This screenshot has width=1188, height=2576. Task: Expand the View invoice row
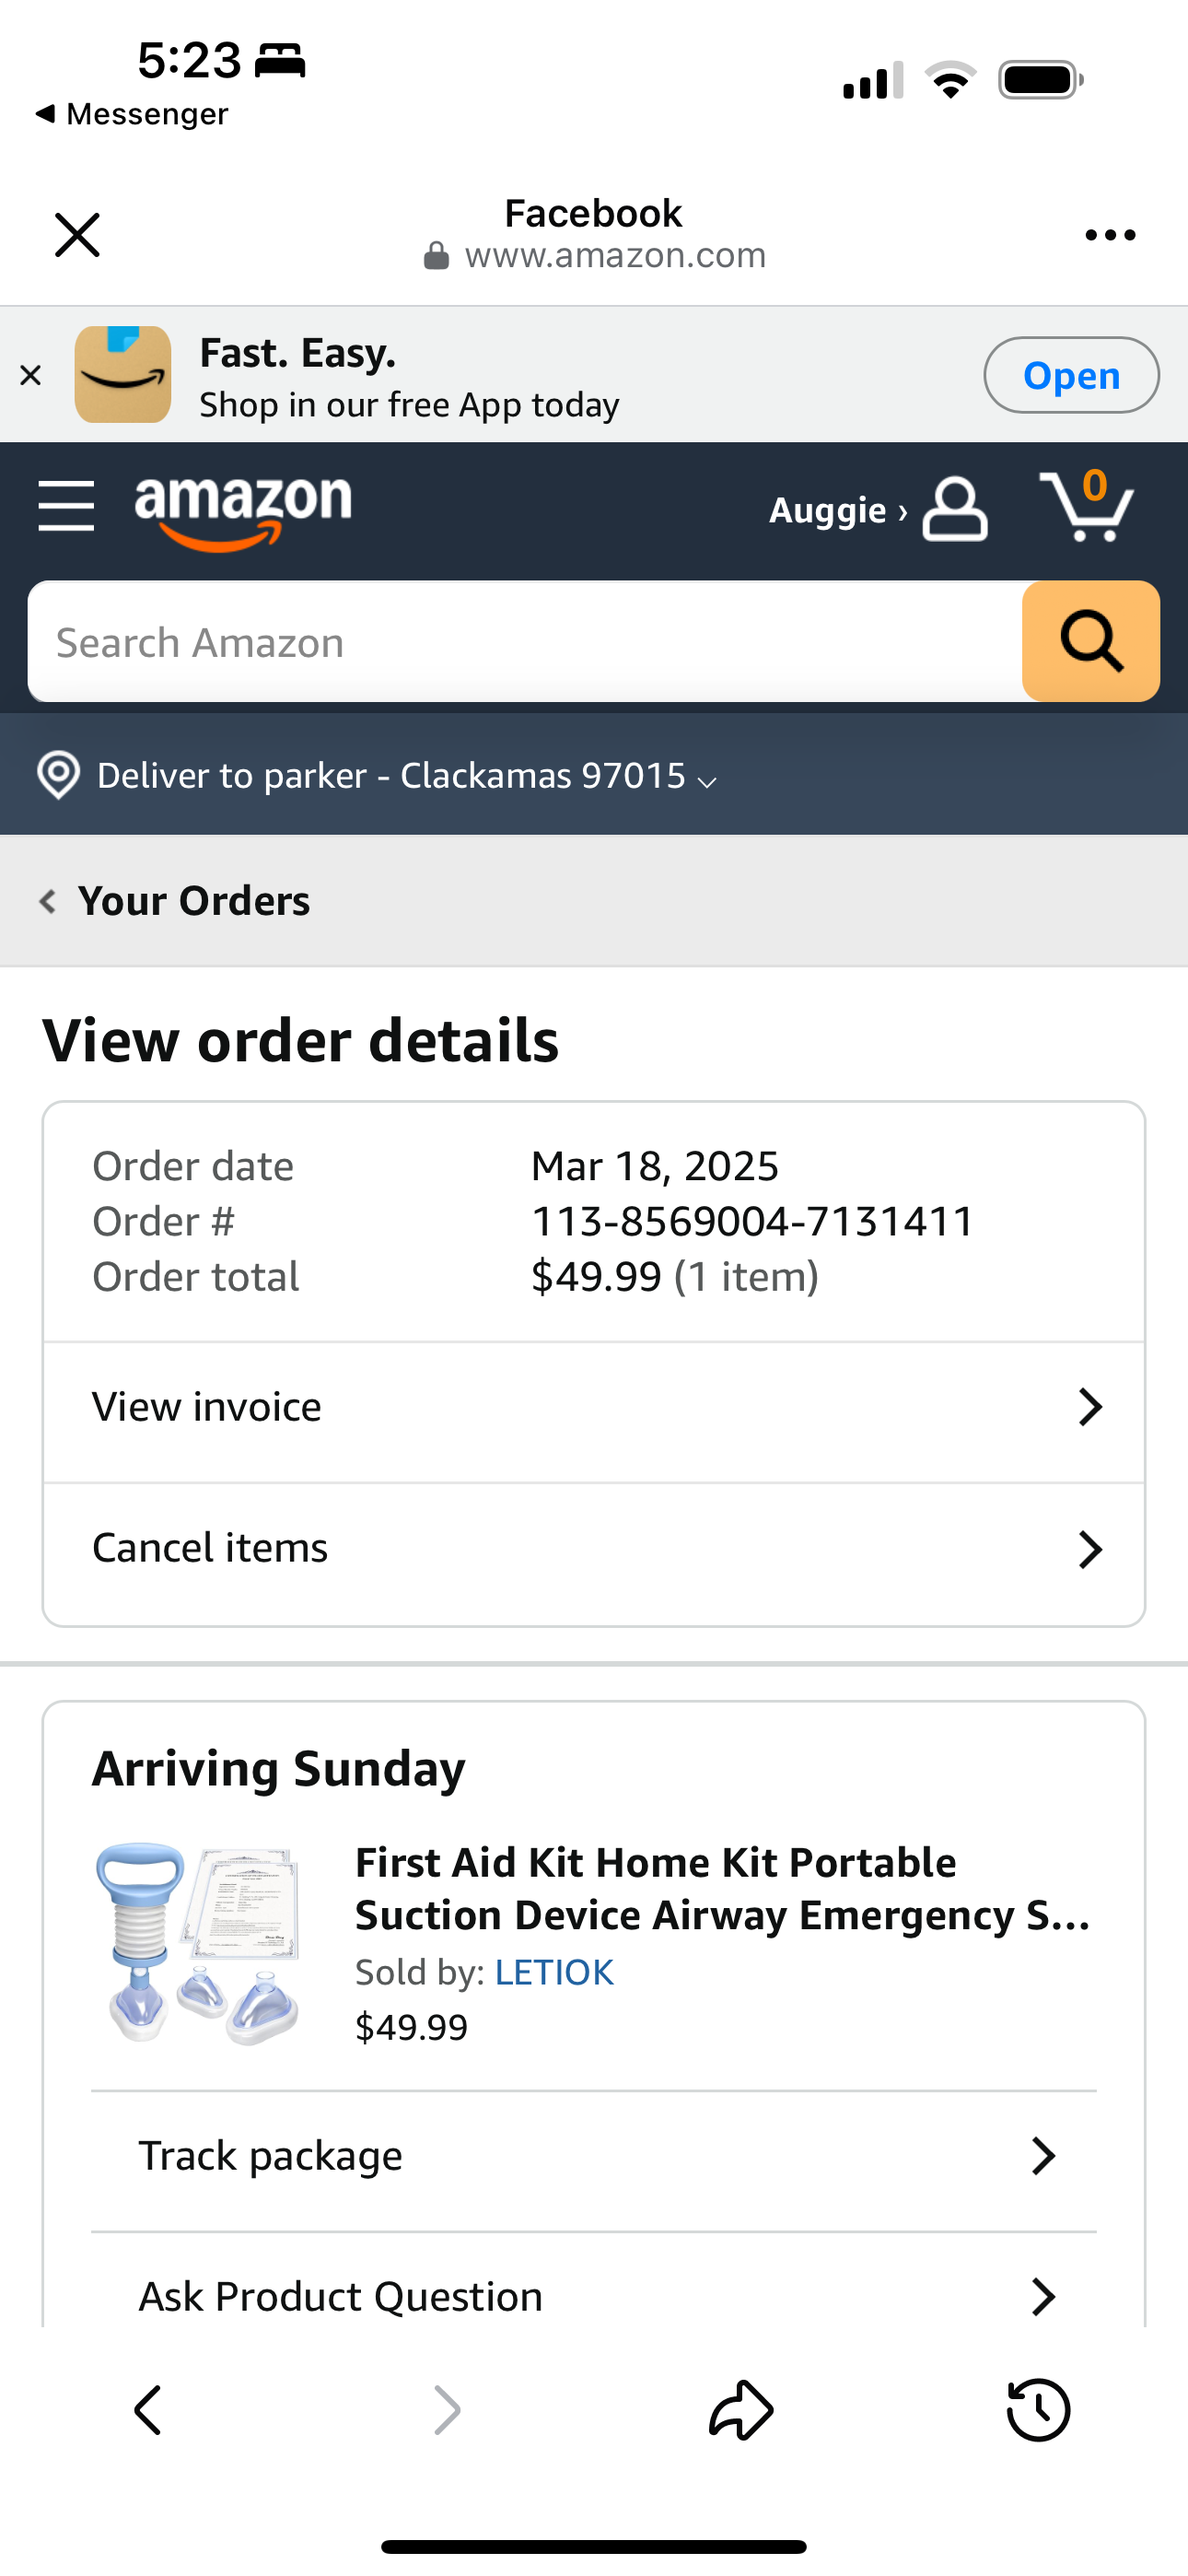click(593, 1408)
